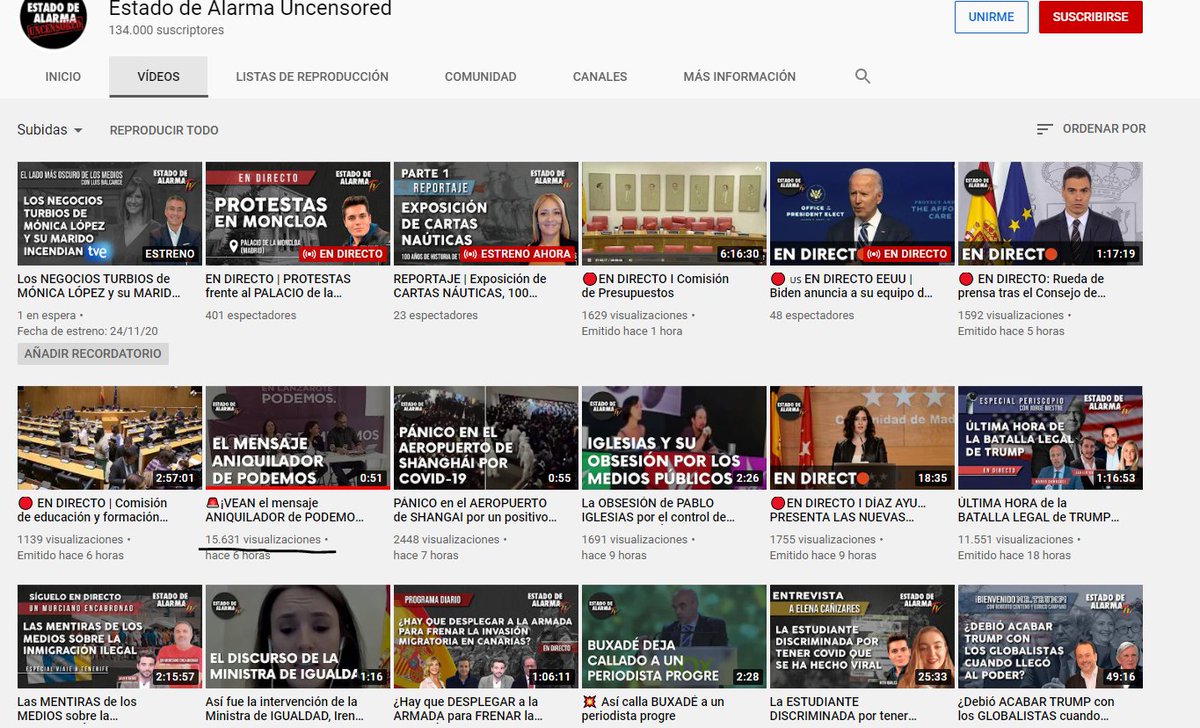Image resolution: width=1200 pixels, height=728 pixels.
Task: Click the 15.631 visualizaciones text
Action: point(263,539)
